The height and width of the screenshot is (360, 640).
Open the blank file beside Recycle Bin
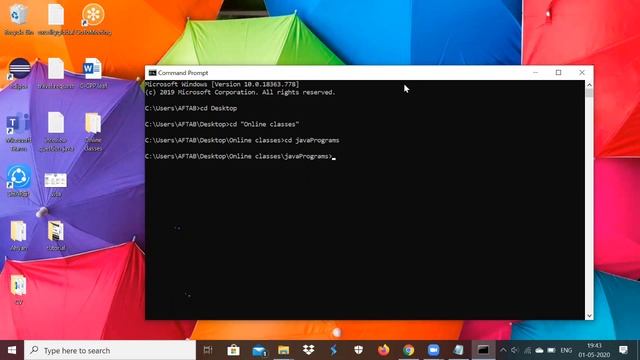[x=56, y=19]
